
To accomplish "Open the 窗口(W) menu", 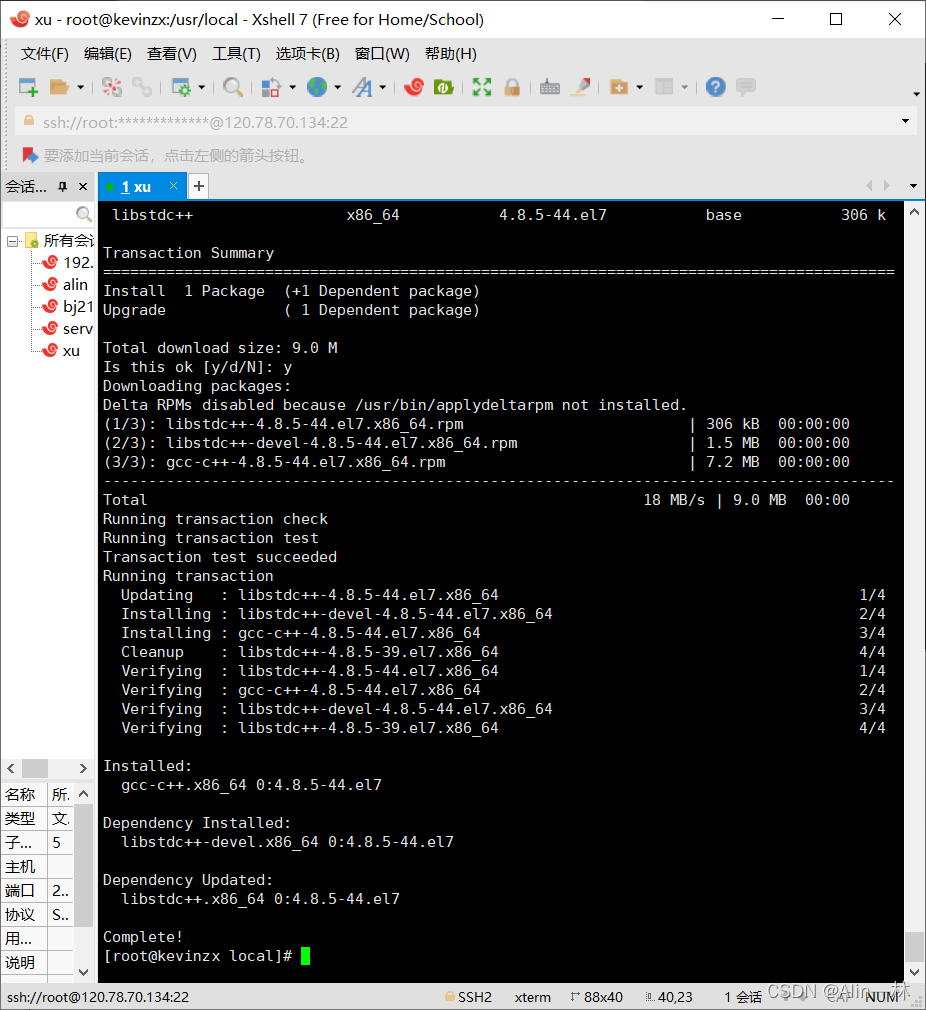I will coord(382,53).
